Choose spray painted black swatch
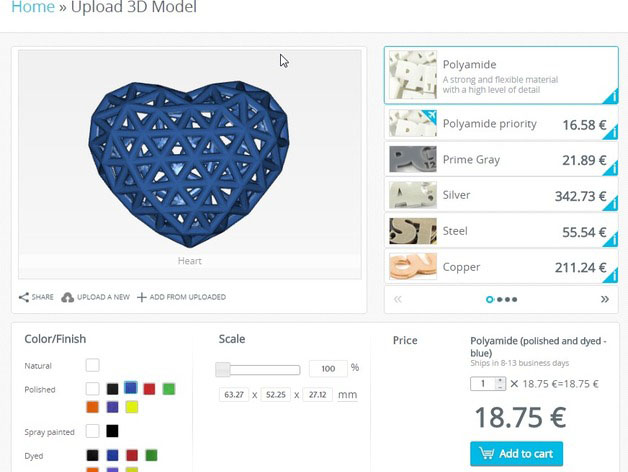 113,431
